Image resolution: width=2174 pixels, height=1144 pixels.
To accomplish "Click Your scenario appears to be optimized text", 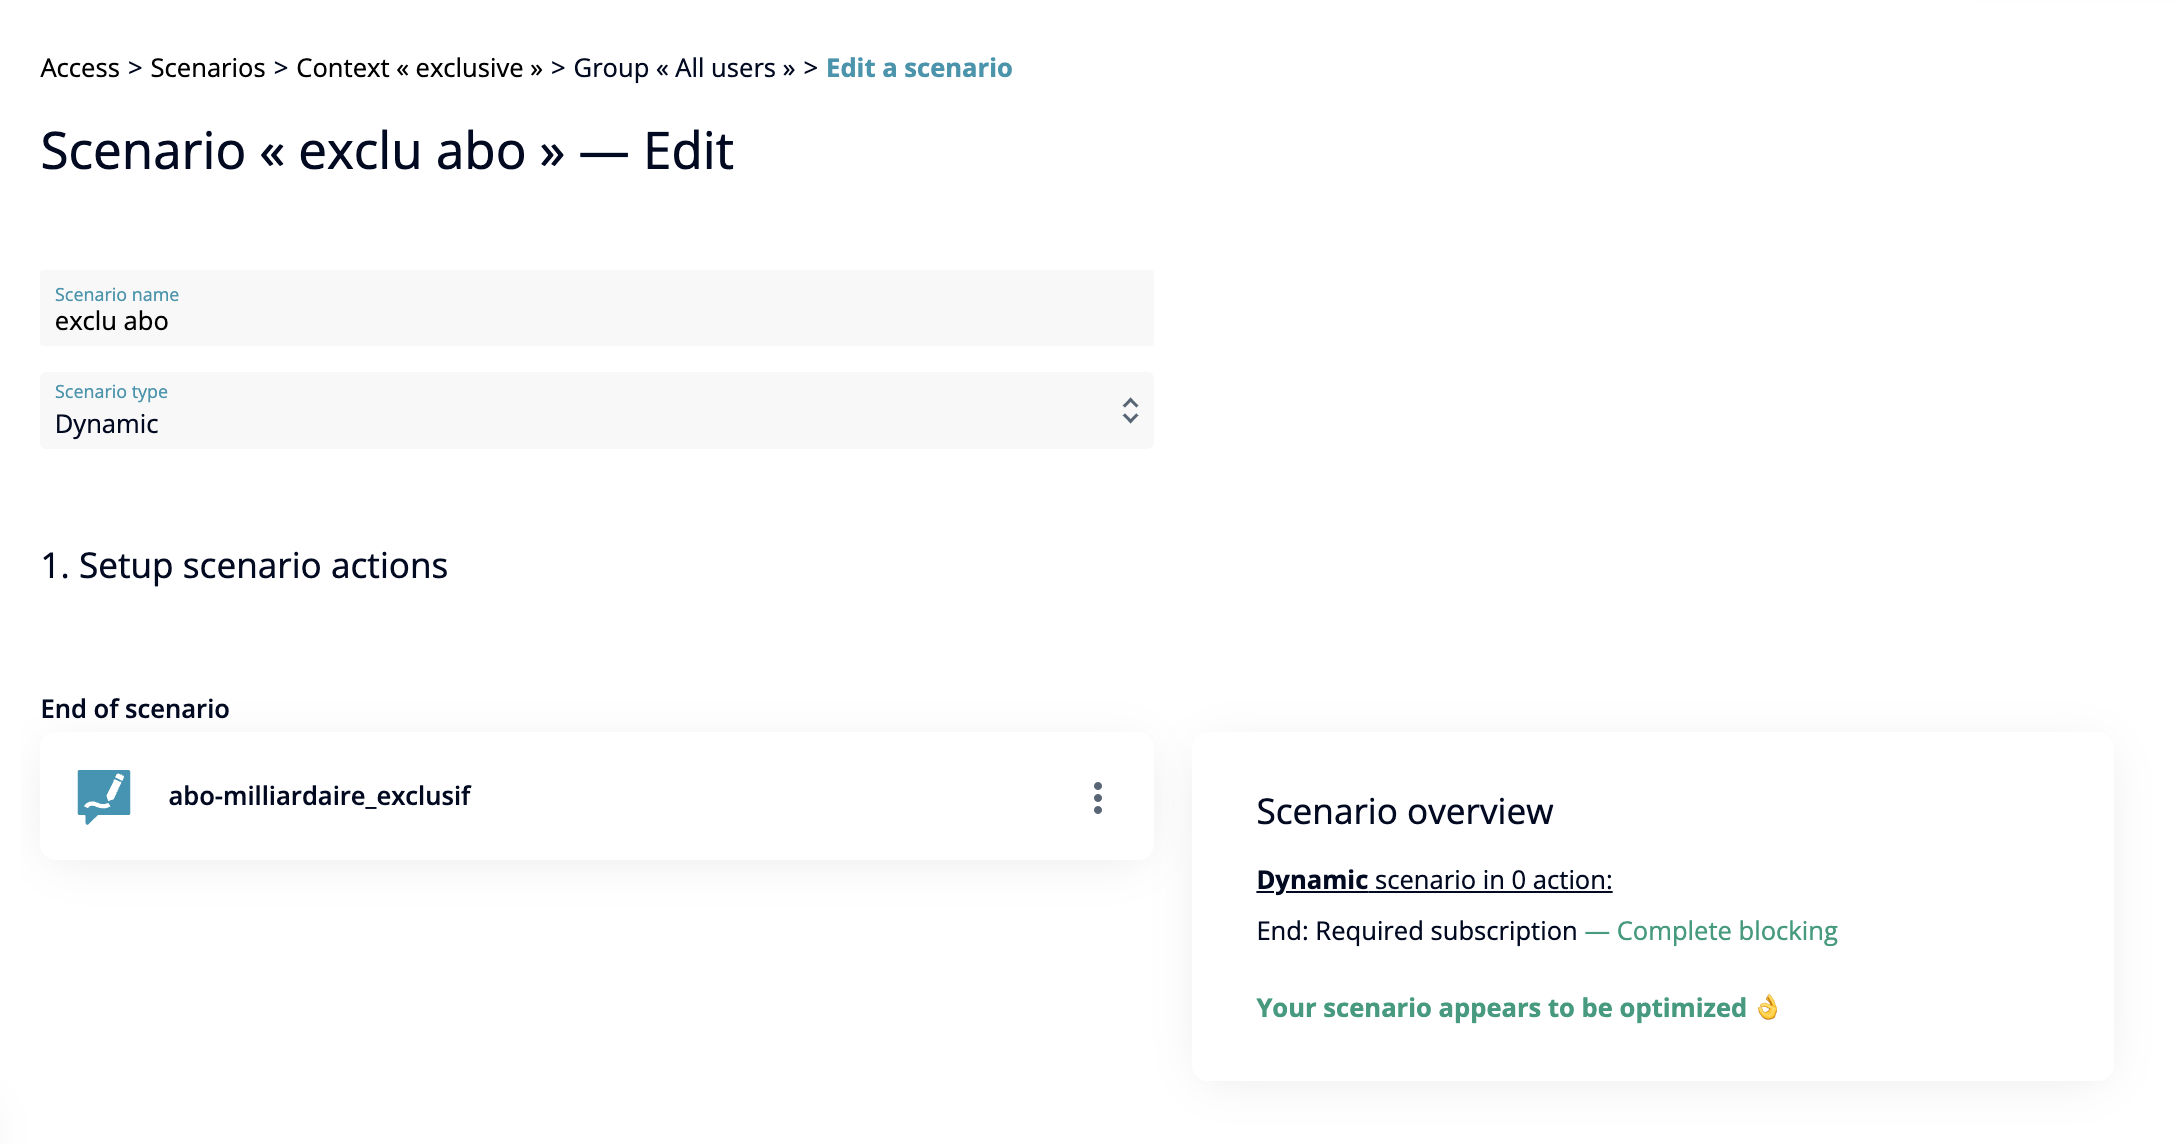I will pyautogui.click(x=1501, y=1008).
